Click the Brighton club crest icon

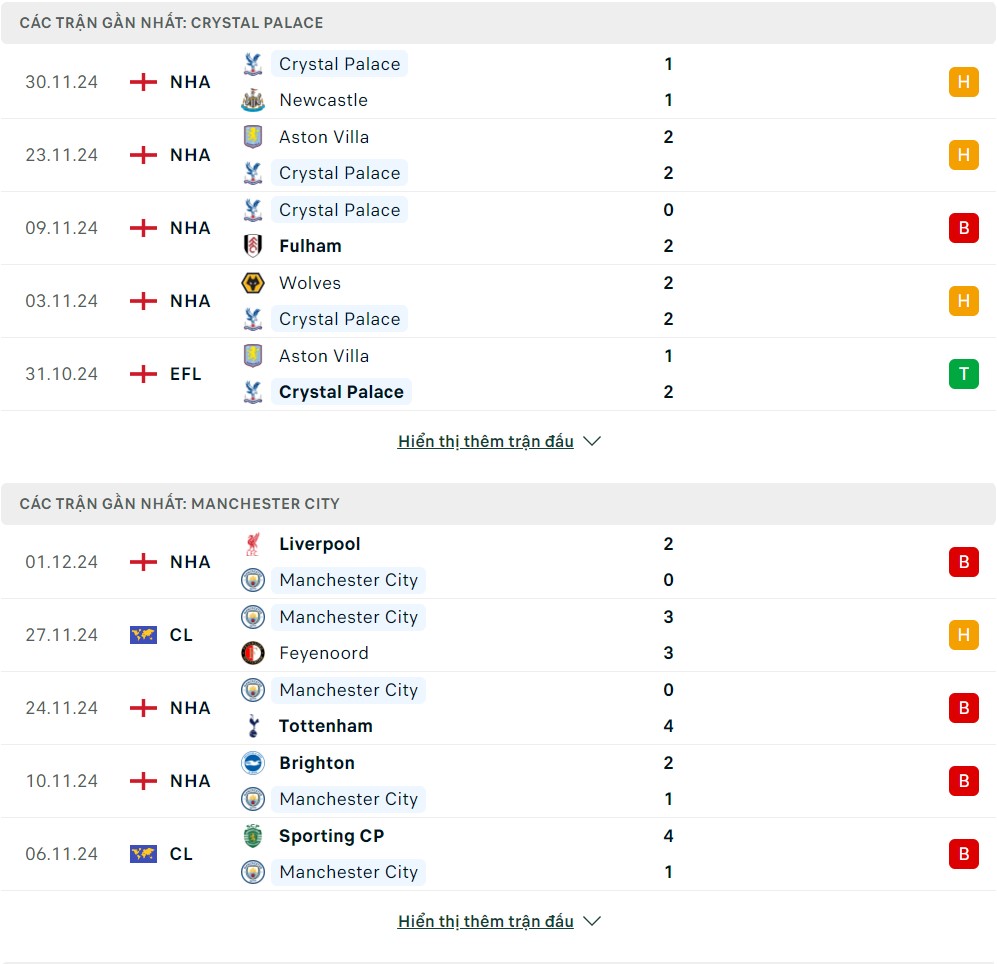(253, 763)
